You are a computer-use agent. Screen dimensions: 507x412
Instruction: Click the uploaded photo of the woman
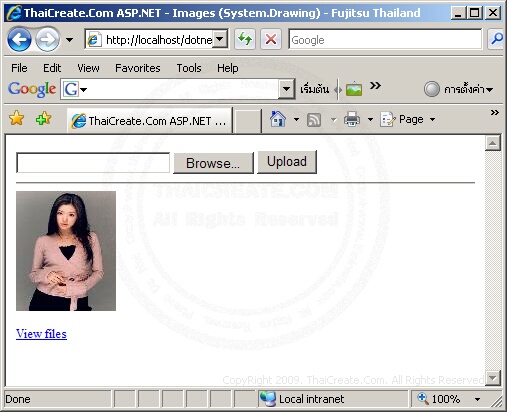pos(66,251)
